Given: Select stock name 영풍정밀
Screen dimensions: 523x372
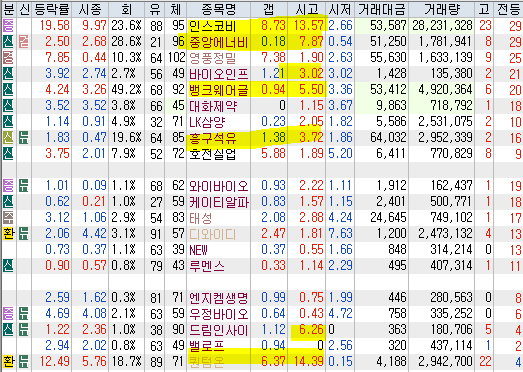Looking at the screenshot, I should (x=212, y=58).
